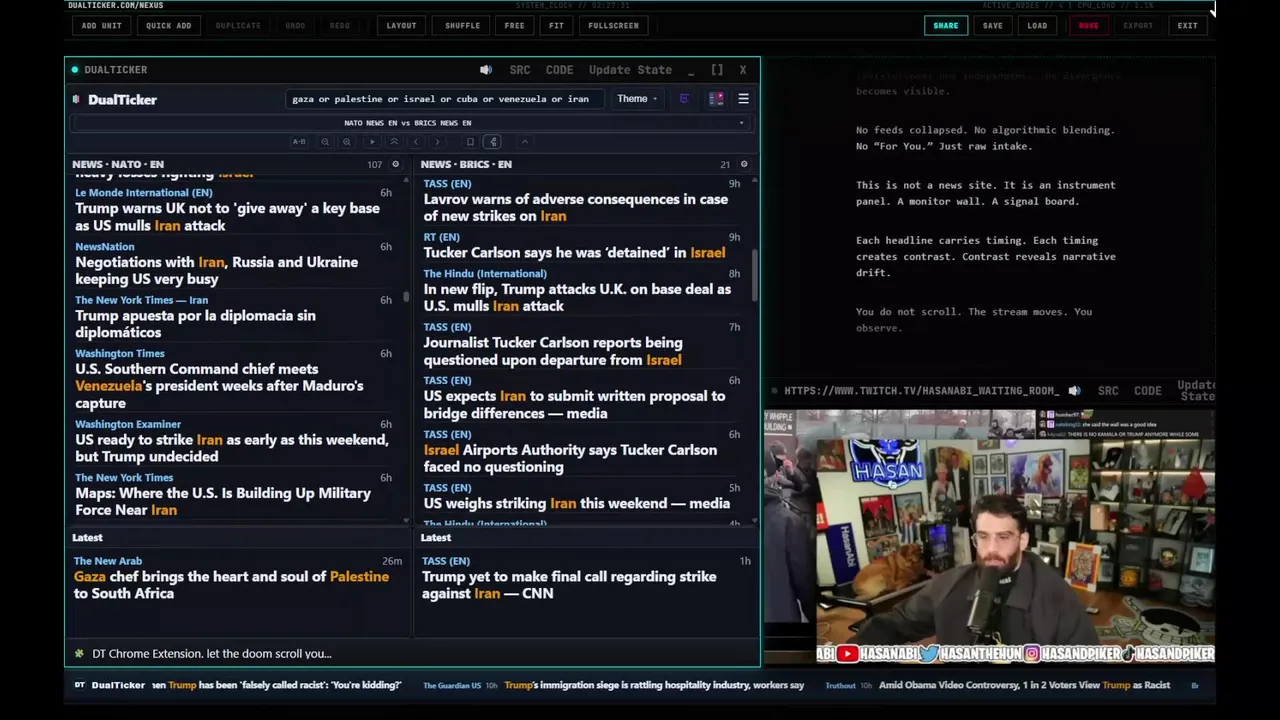The width and height of the screenshot is (1280, 720).
Task: Click the SAVE button
Action: (992, 25)
